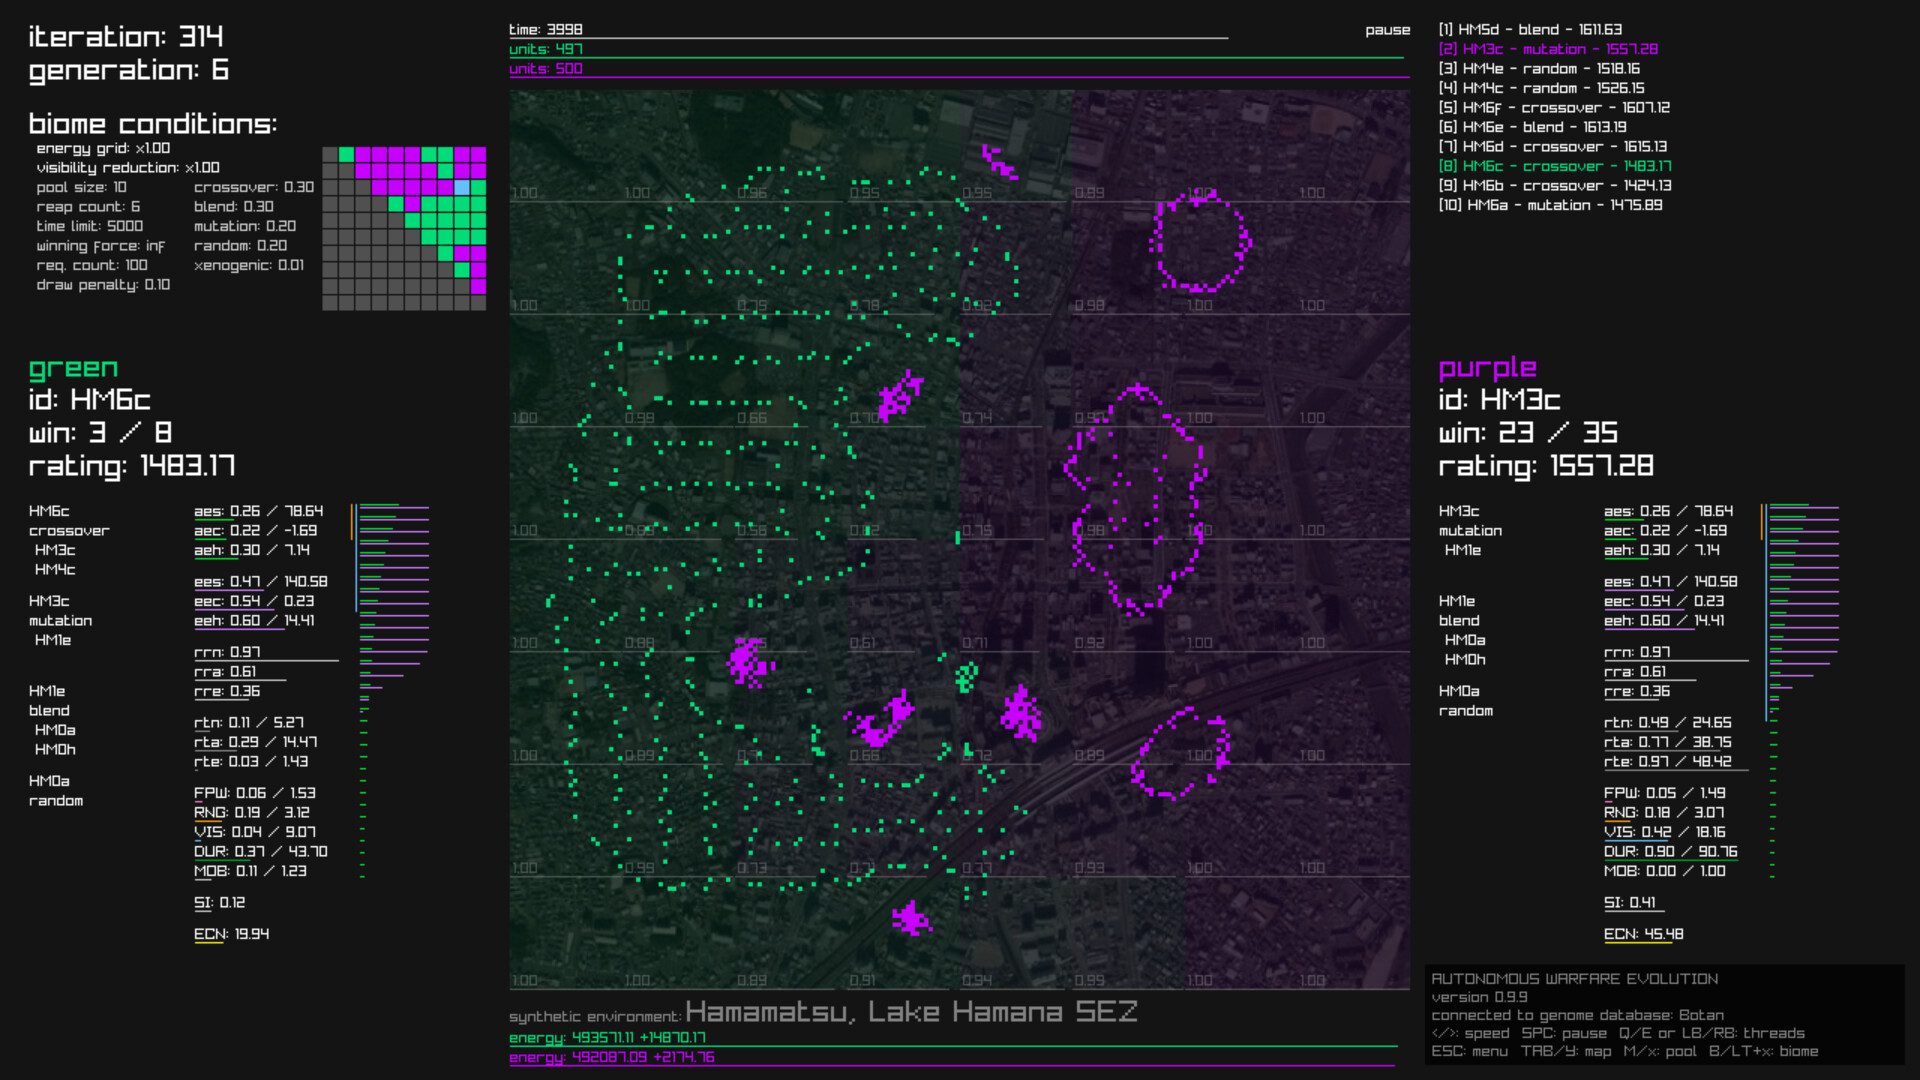Select ranking entry [1] HM5d blend
1920x1080 pixels.
(x=1529, y=30)
